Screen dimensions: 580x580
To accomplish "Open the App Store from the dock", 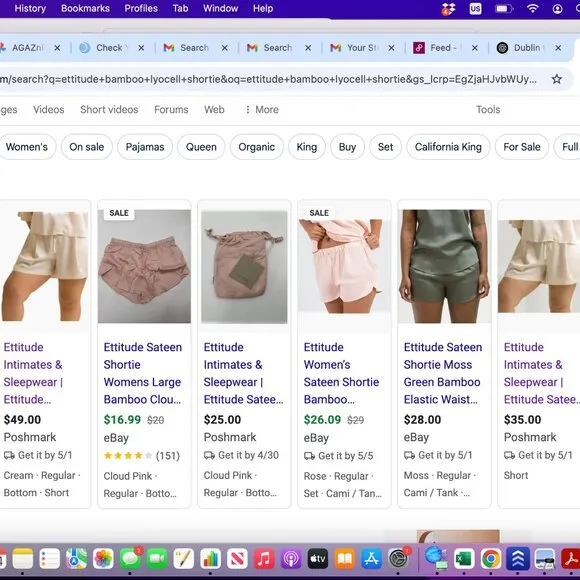I will pos(371,558).
